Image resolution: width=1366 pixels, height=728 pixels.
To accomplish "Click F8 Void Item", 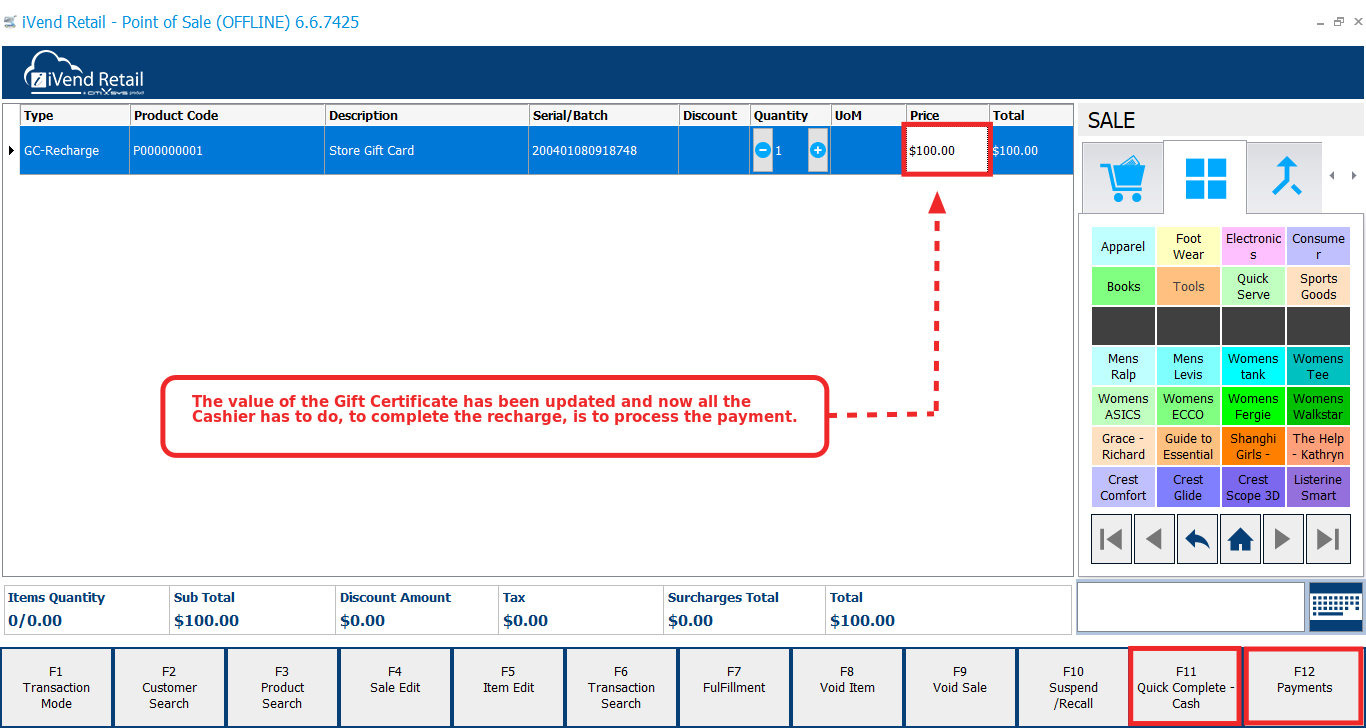I will tap(847, 687).
